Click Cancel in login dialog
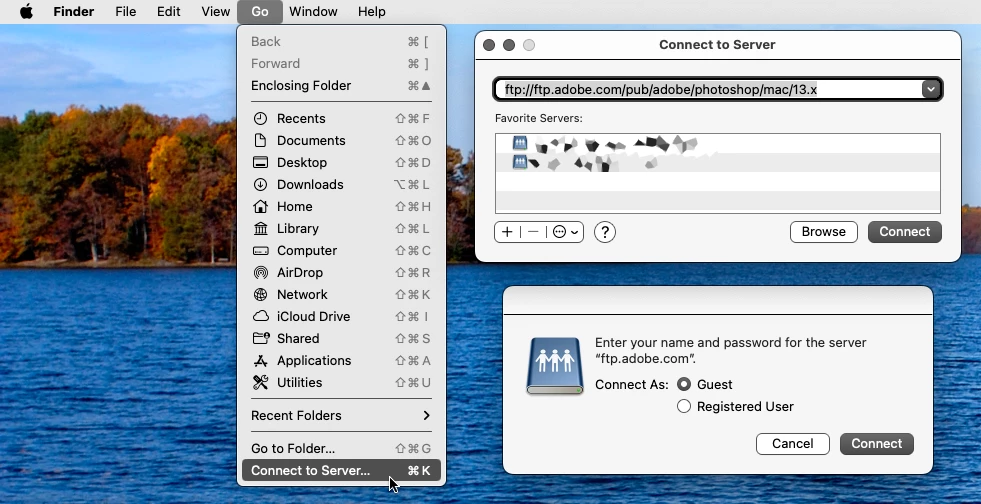981x504 pixels. coord(792,444)
